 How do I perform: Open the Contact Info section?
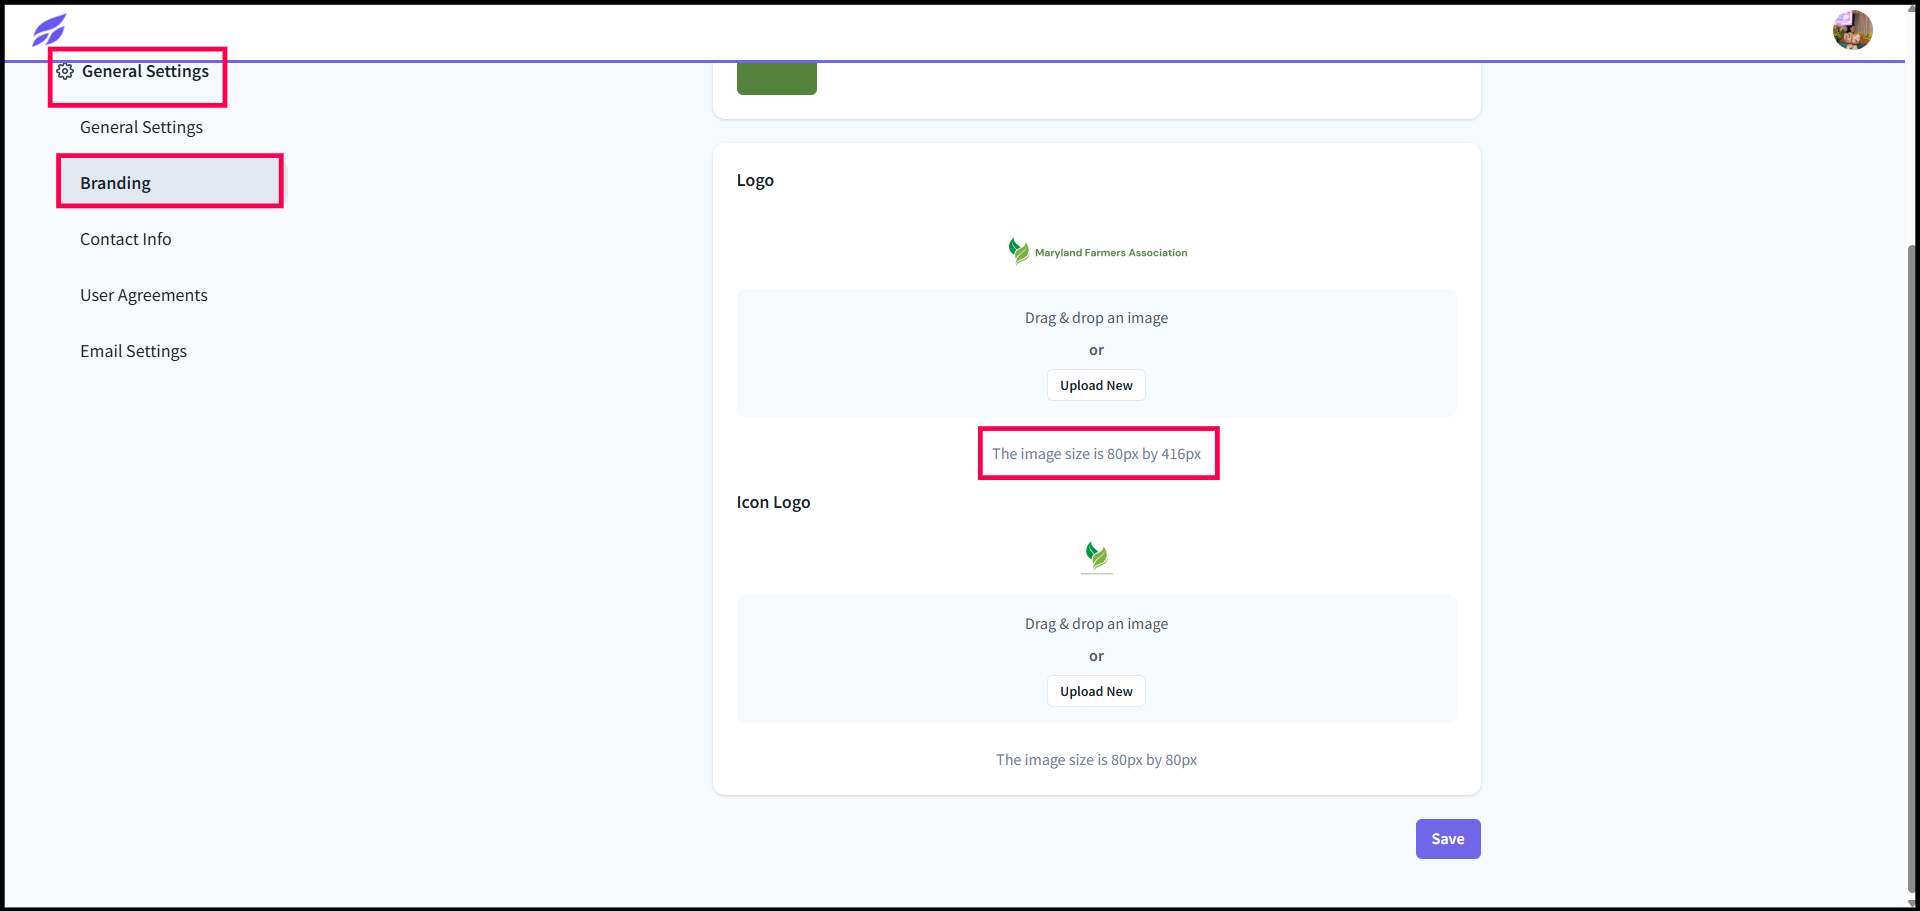pos(125,239)
